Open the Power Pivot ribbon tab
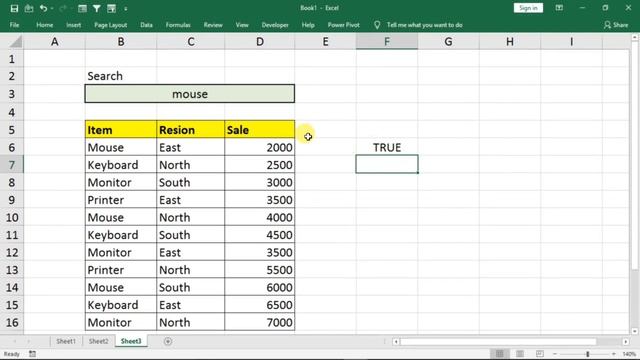The width and height of the screenshot is (640, 360). pyautogui.click(x=344, y=25)
